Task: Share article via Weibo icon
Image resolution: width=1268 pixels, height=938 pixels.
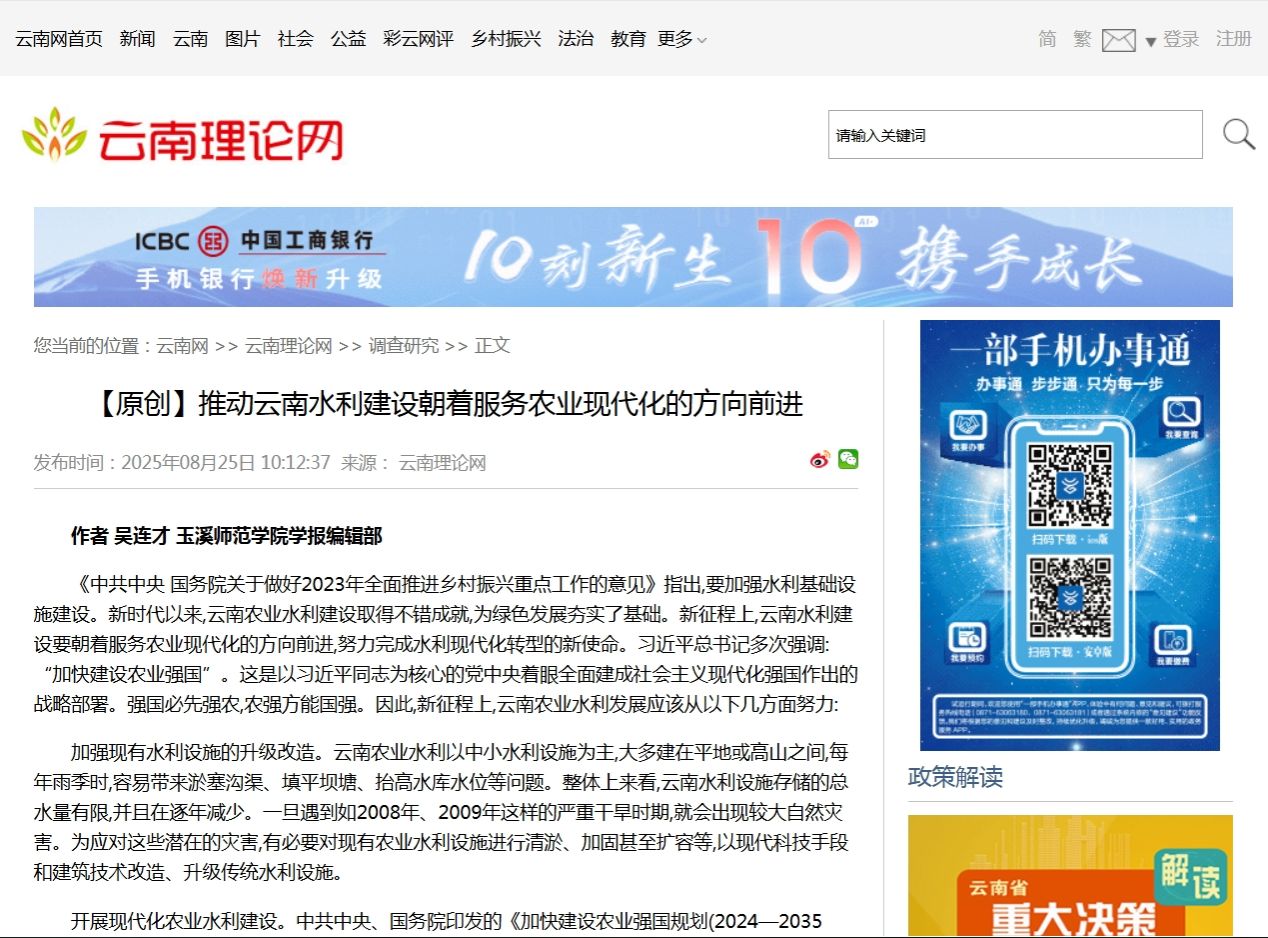Action: tap(820, 460)
